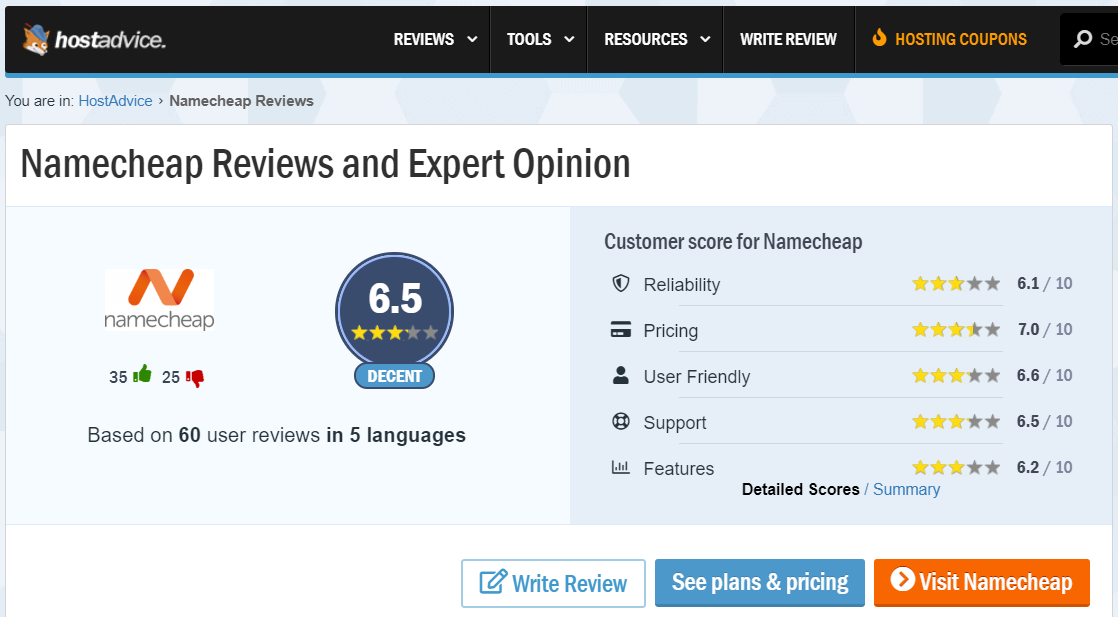Click the arrow icon on Visit Namecheap button
The image size is (1118, 617).
tap(903, 579)
